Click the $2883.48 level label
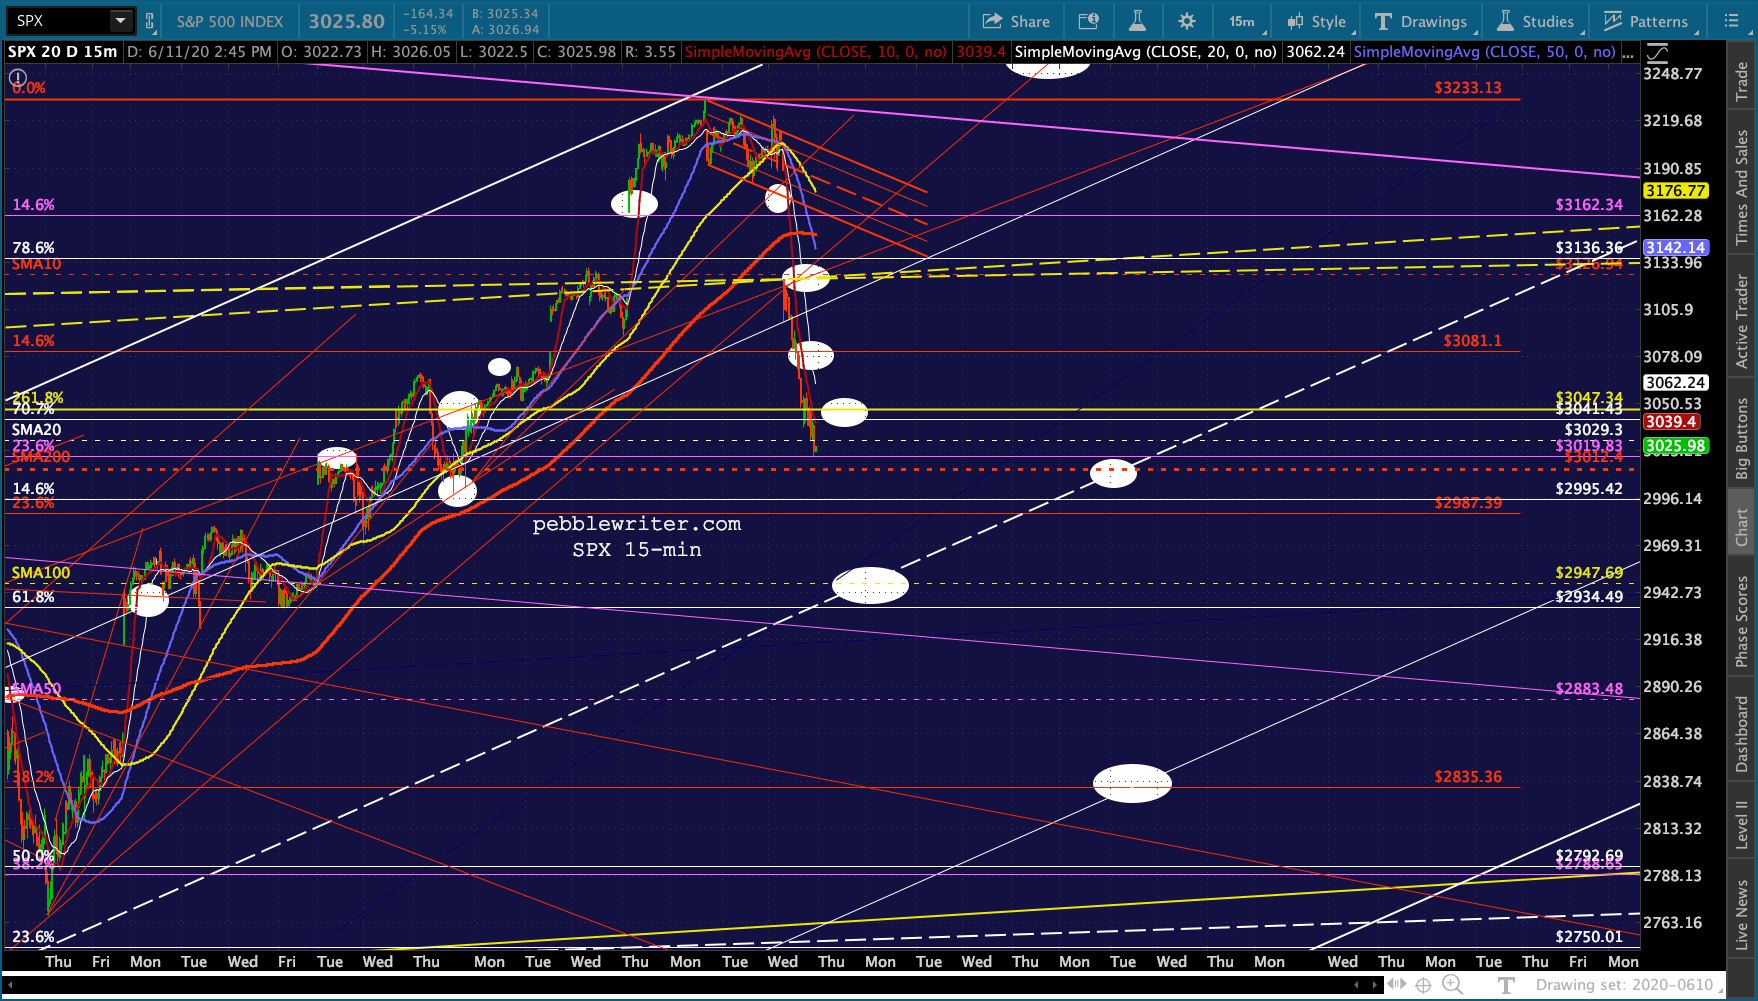The image size is (1758, 1001). pyautogui.click(x=1589, y=689)
